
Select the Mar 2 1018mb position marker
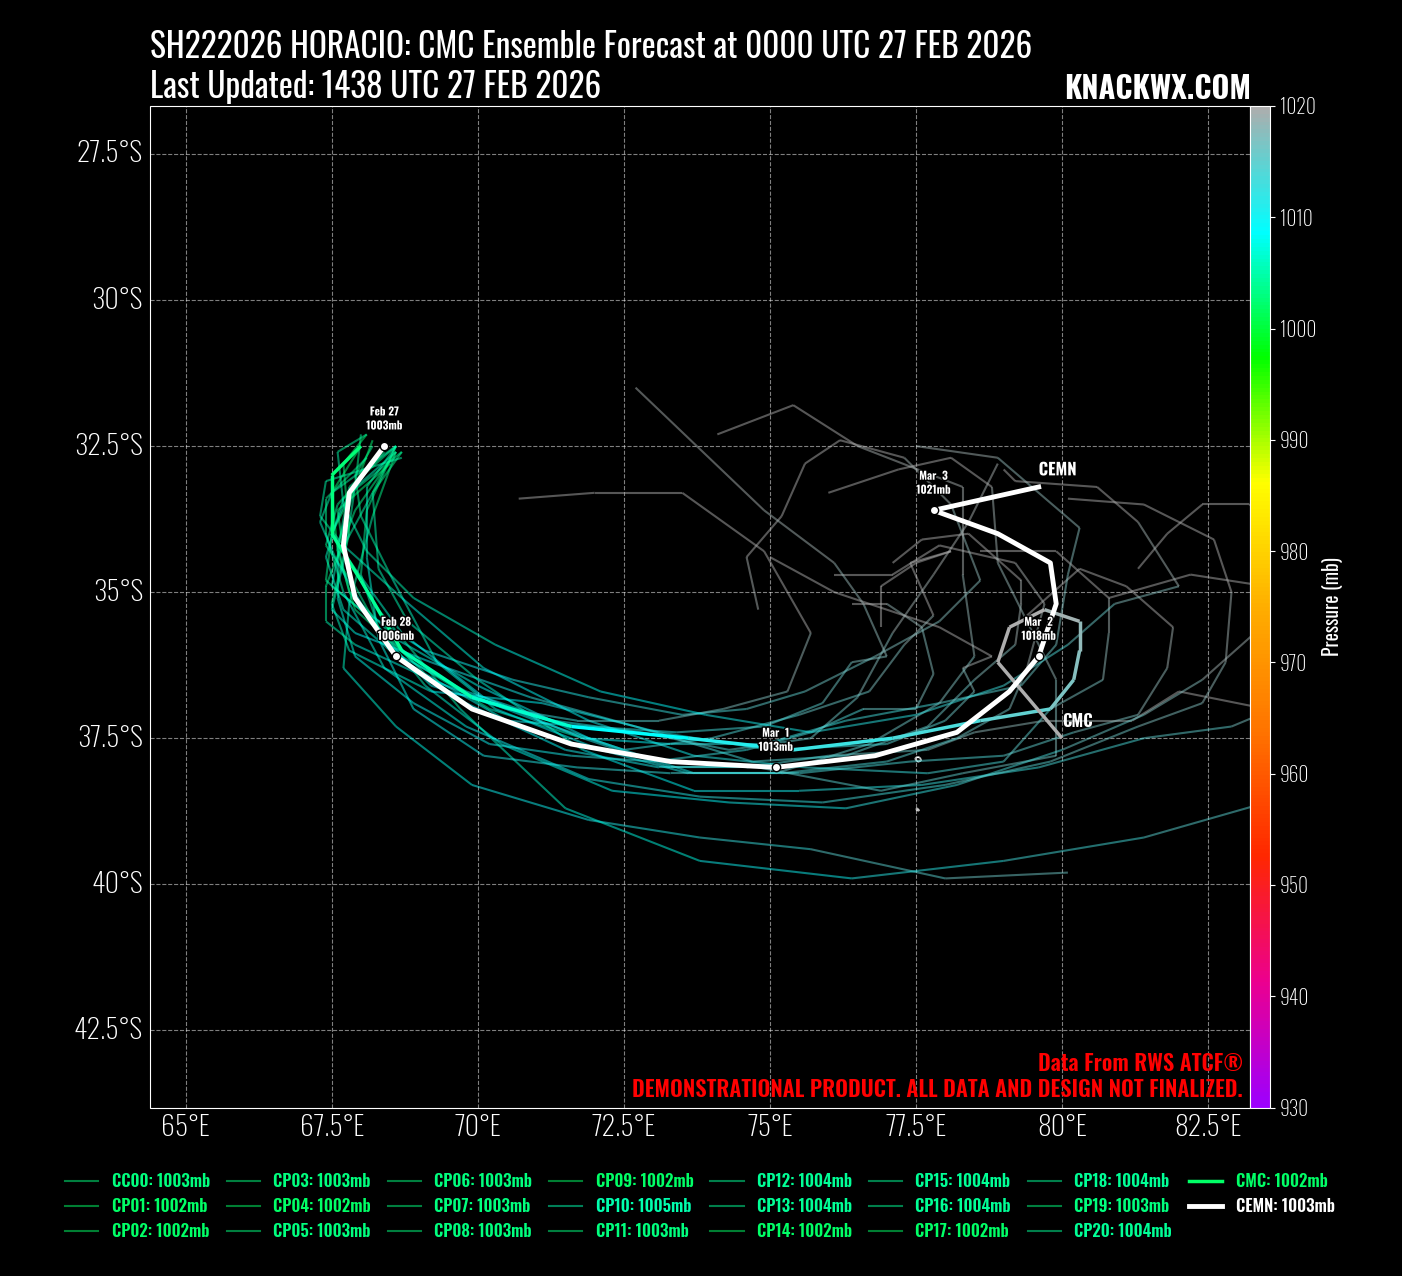tap(1039, 656)
